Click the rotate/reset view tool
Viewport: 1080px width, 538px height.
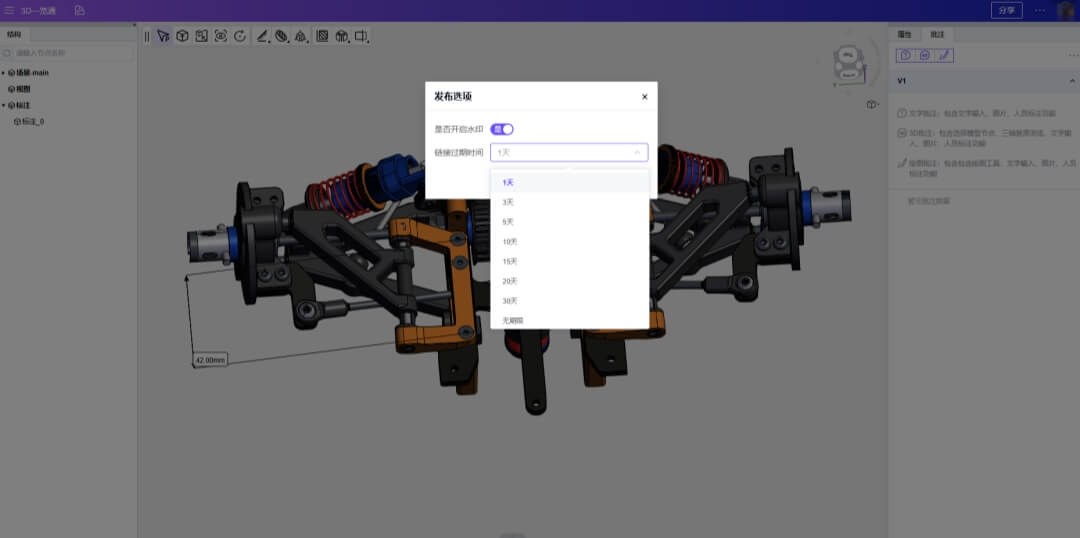(x=240, y=37)
